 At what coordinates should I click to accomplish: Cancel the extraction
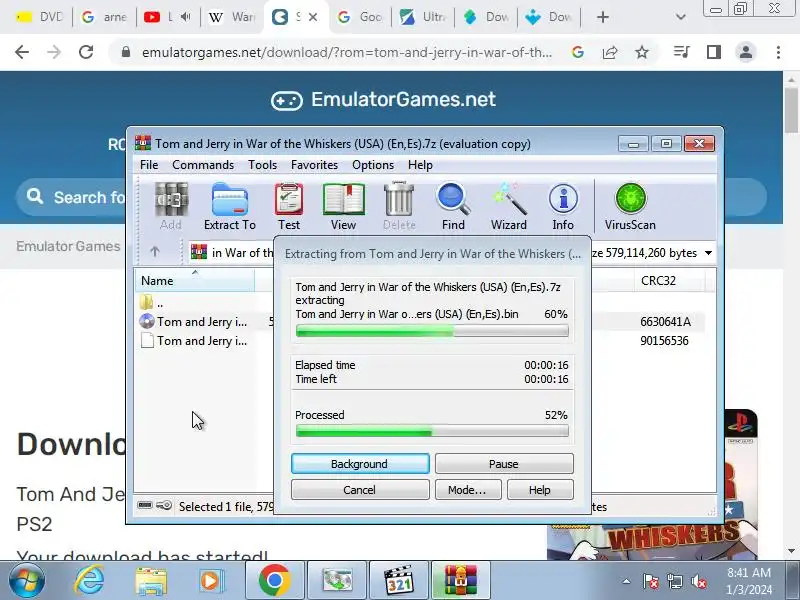coord(360,490)
